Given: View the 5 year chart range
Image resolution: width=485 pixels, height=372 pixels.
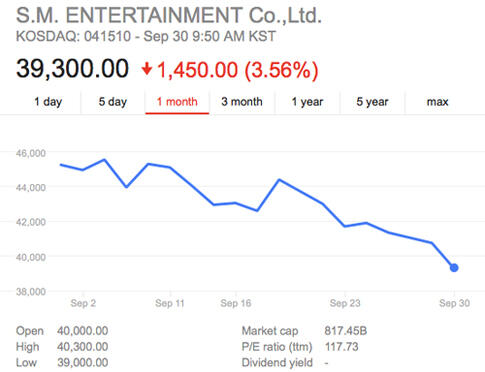Looking at the screenshot, I should (372, 102).
